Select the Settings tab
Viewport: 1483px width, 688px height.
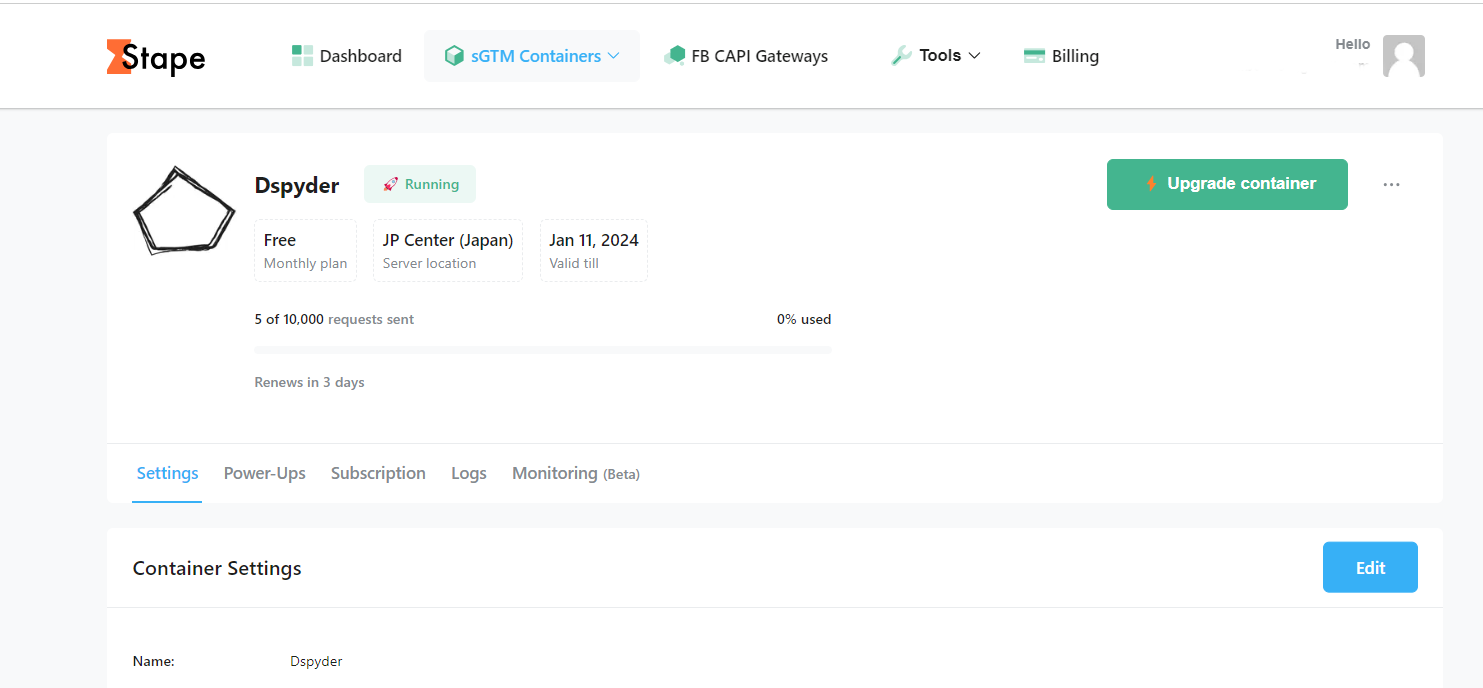tap(167, 473)
